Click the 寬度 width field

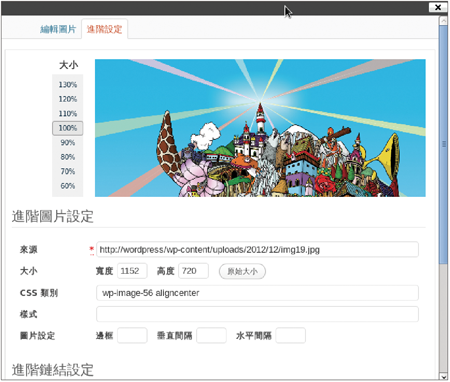point(132,271)
